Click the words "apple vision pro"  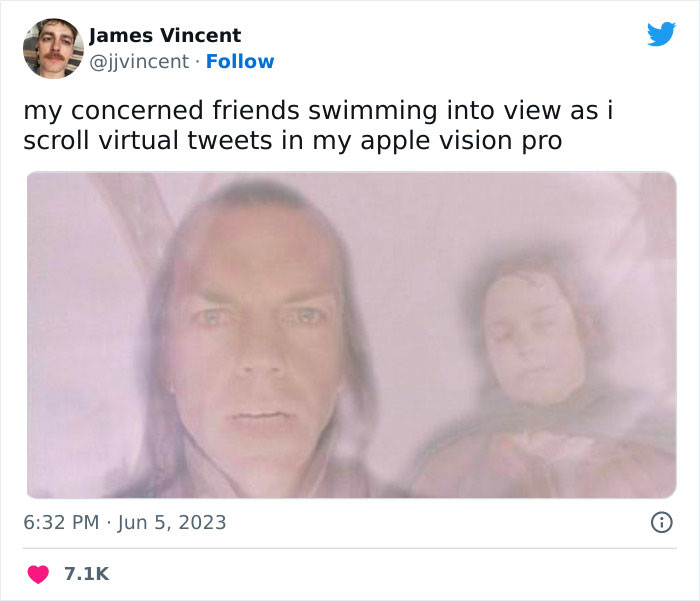pyautogui.click(x=461, y=141)
